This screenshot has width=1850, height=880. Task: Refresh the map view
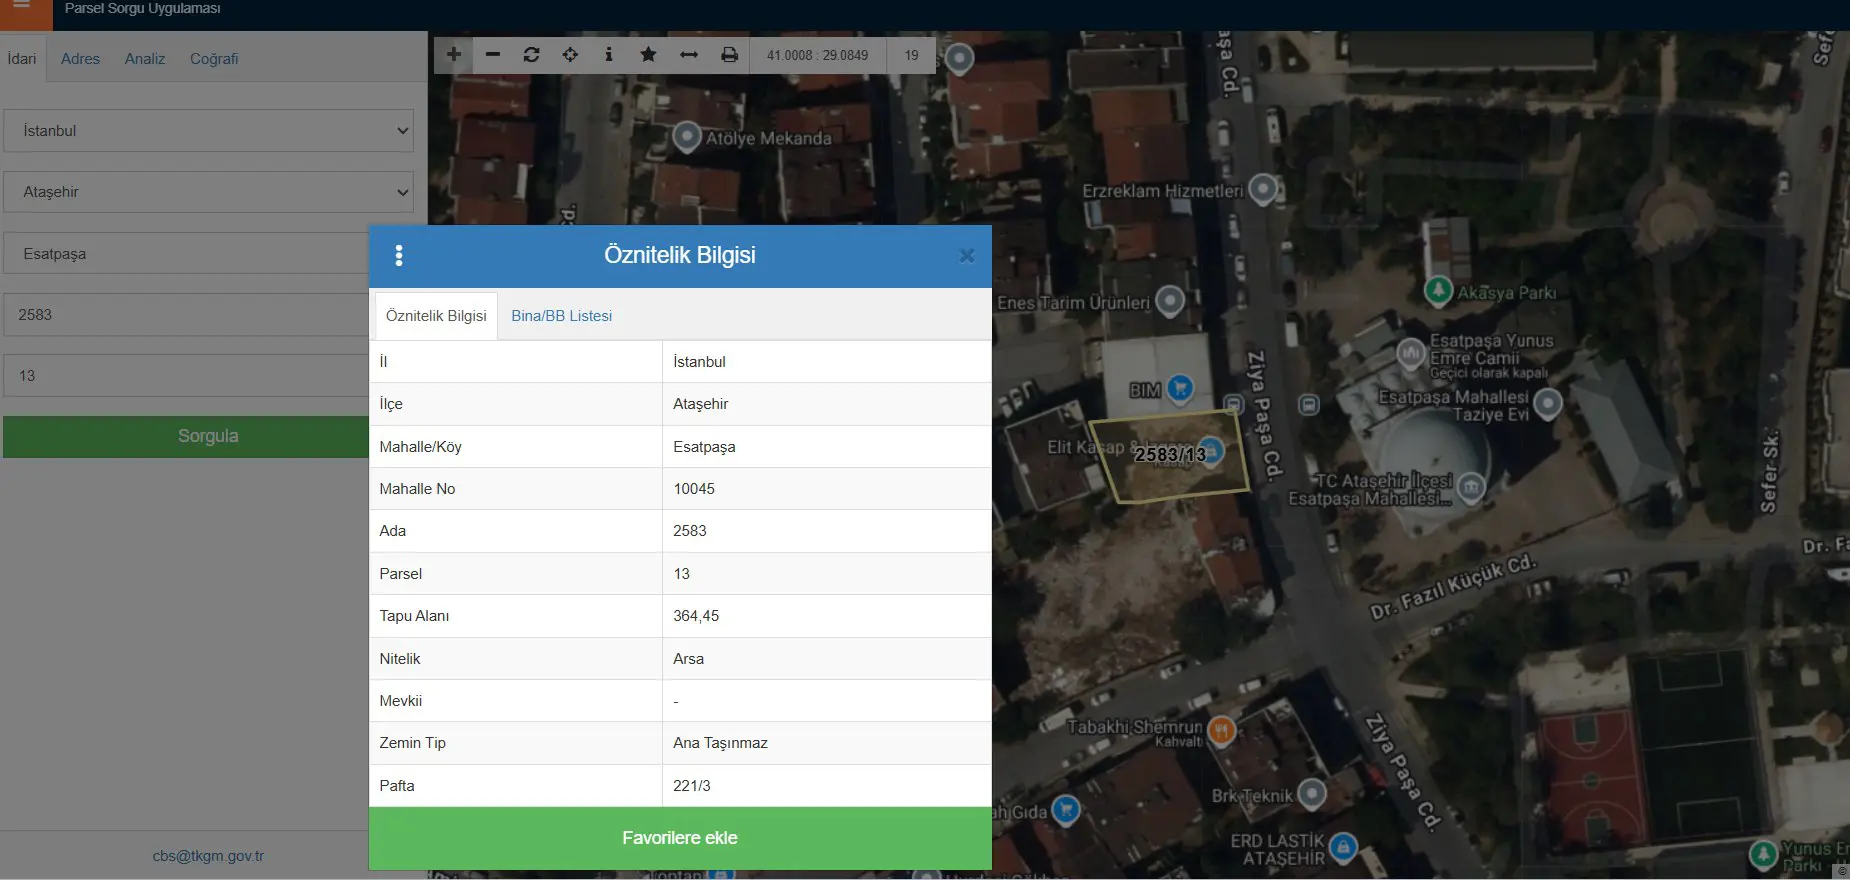(x=532, y=55)
